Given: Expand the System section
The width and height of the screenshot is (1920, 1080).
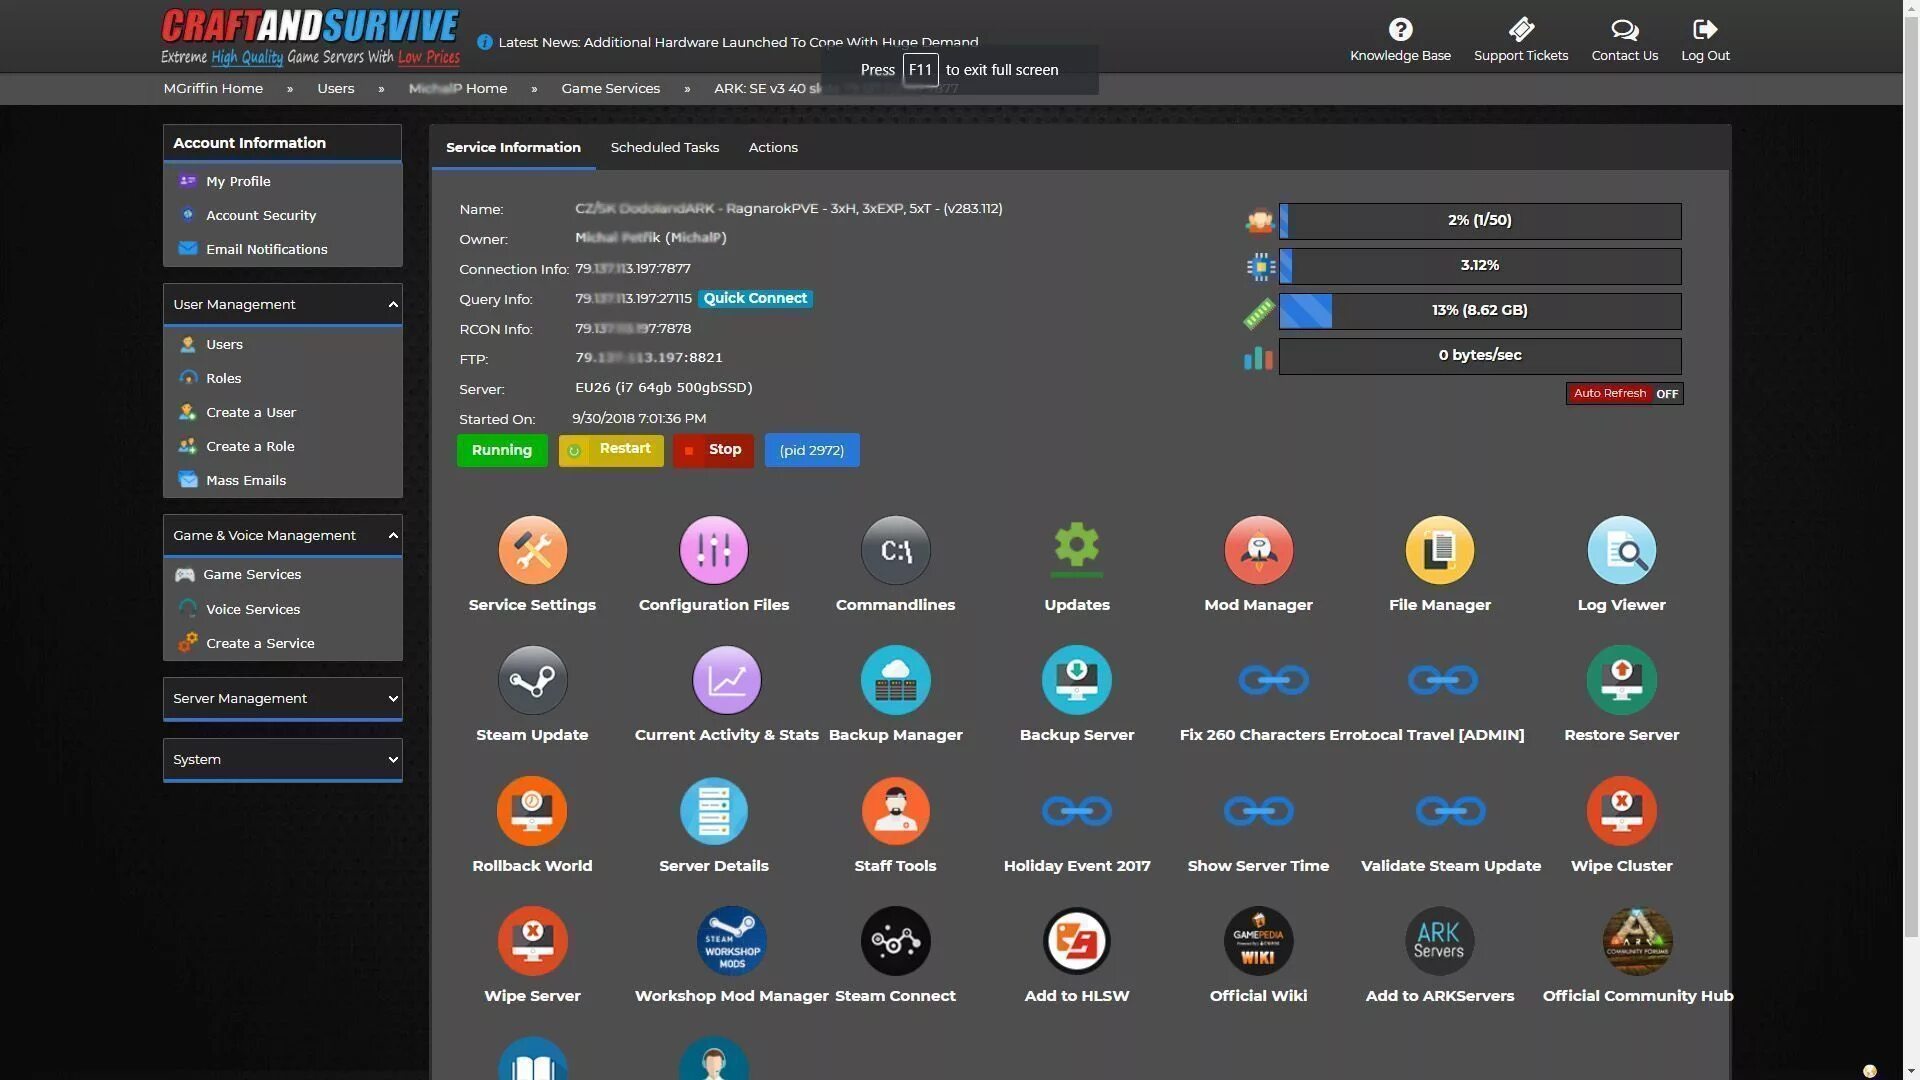Looking at the screenshot, I should [x=282, y=760].
